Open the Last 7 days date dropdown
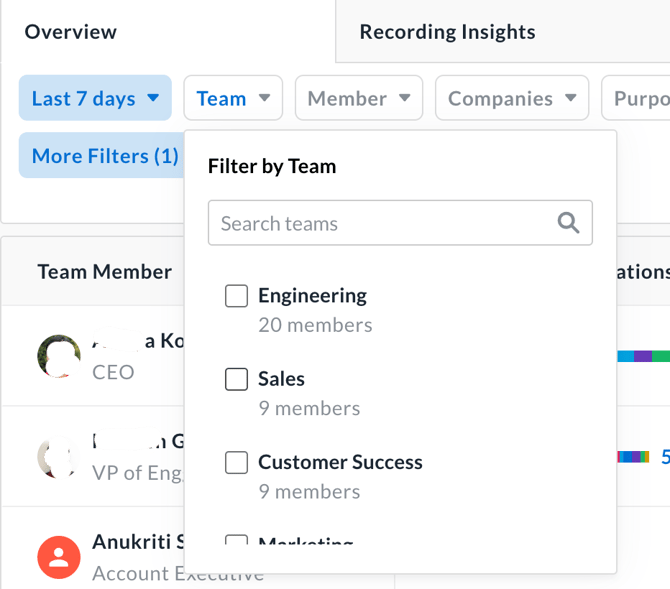This screenshot has width=670, height=589. (95, 98)
